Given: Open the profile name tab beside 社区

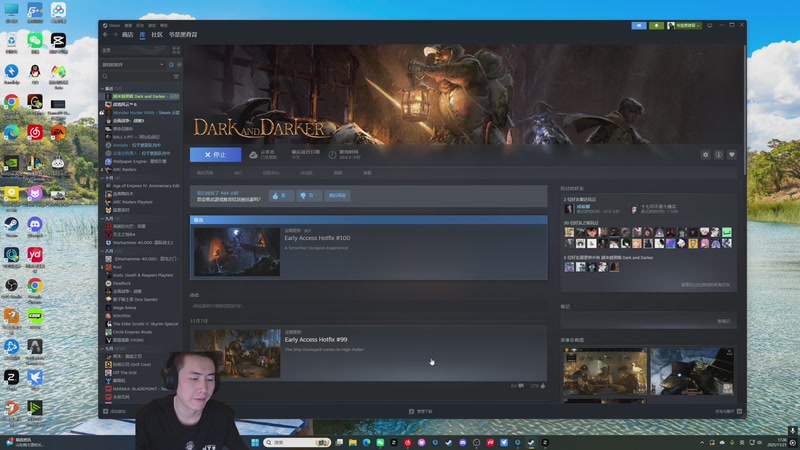Looking at the screenshot, I should (183, 35).
